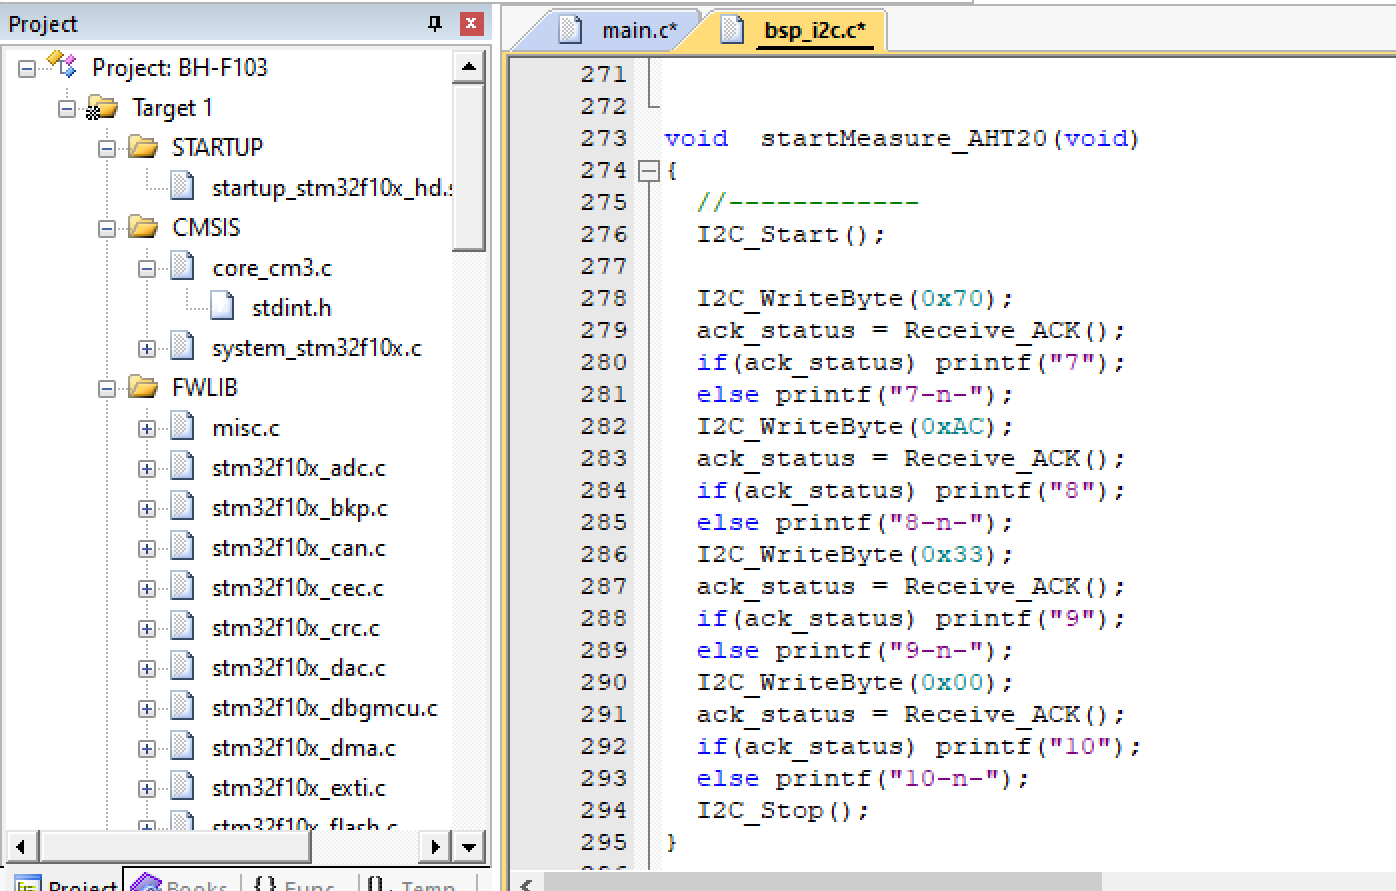Click line number 282 in the editor
Screen dimensions: 1396x891
(x=603, y=426)
